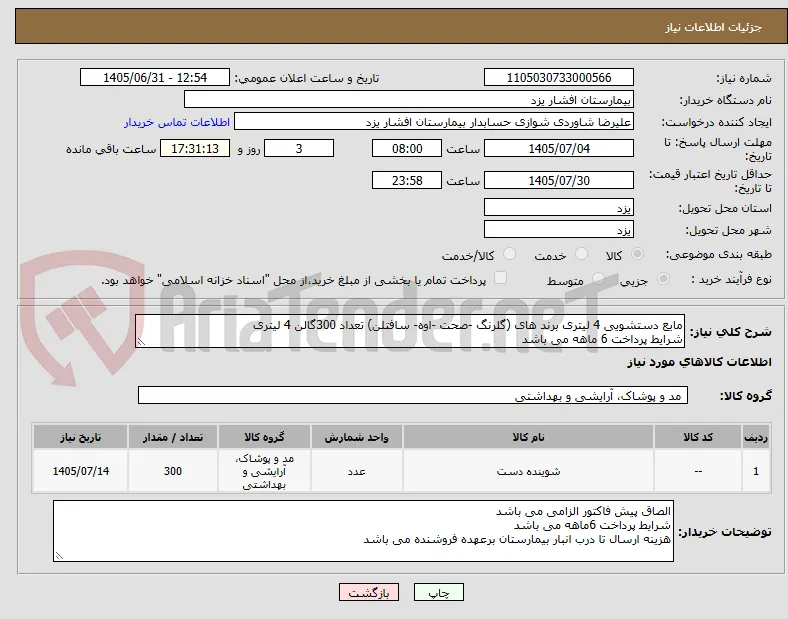Click the شرح کلی نیاز description textarea
Image resolution: width=788 pixels, height=619 pixels.
(410, 332)
